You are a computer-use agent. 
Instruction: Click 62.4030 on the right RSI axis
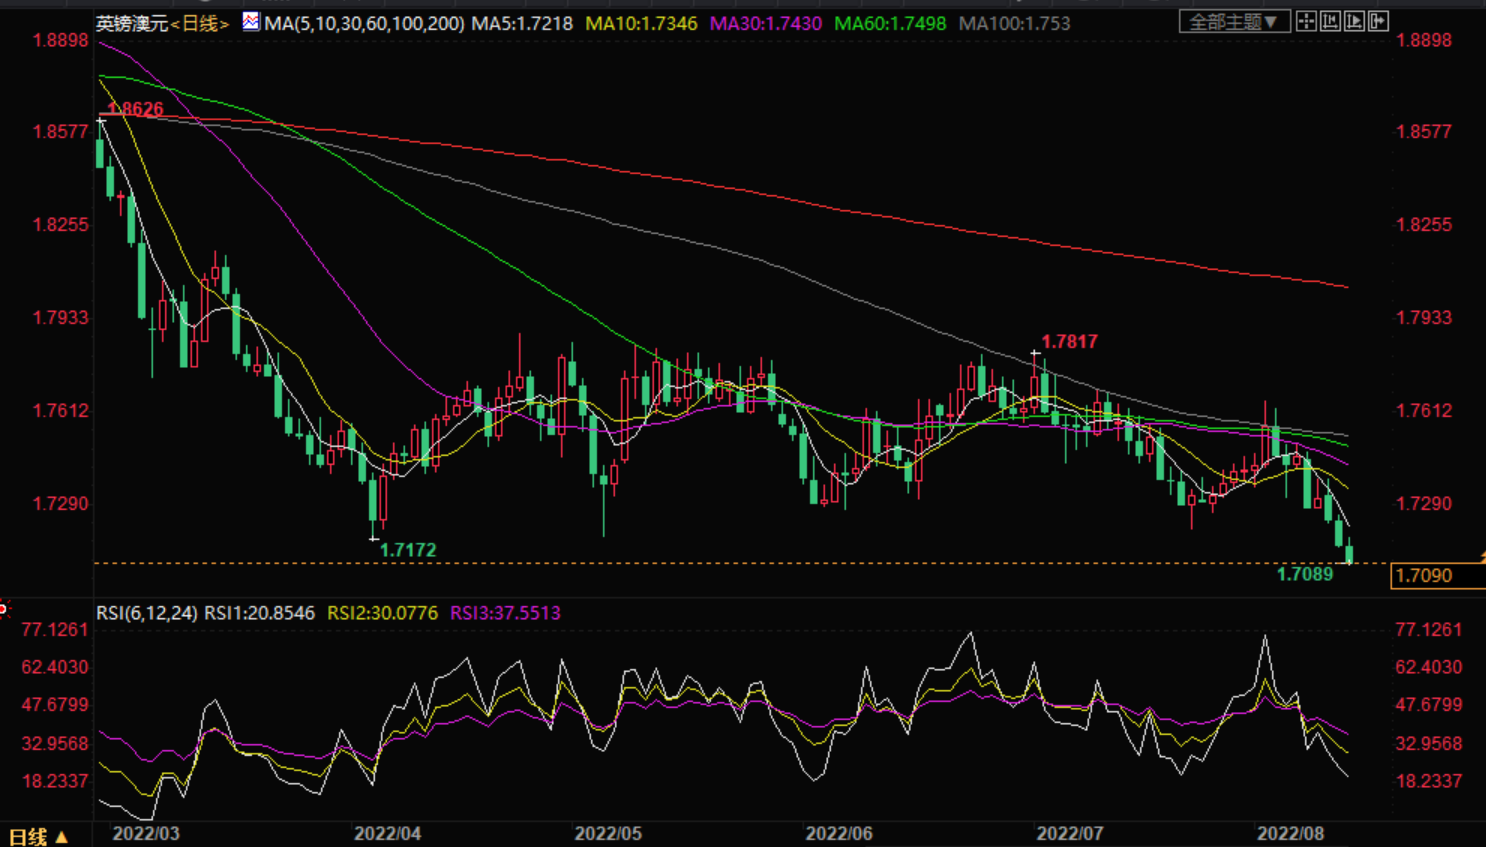[1429, 667]
